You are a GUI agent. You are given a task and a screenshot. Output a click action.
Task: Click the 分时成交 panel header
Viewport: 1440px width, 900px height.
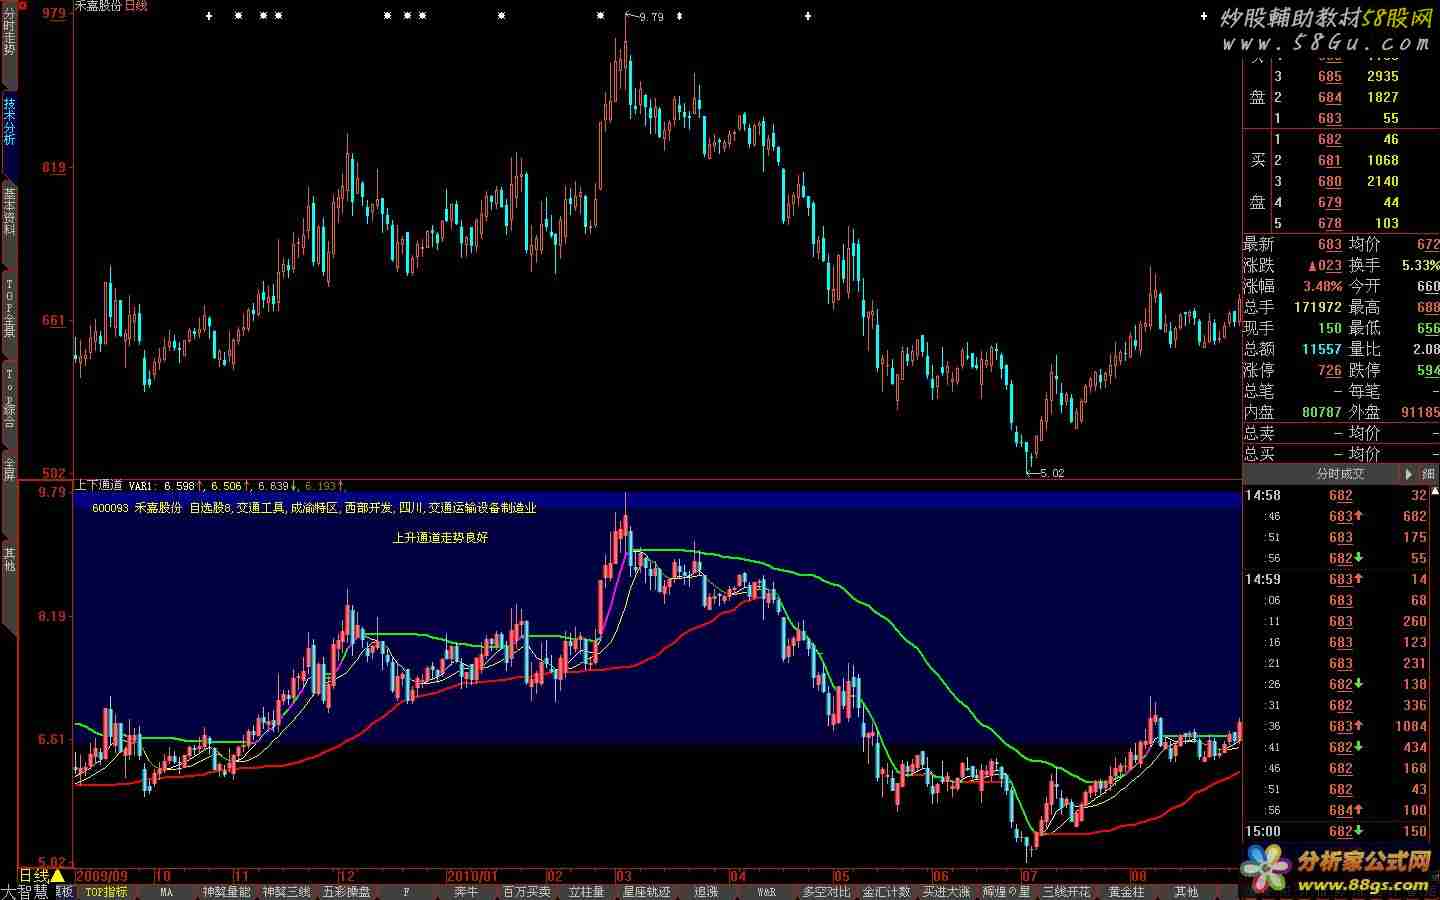click(x=1340, y=474)
